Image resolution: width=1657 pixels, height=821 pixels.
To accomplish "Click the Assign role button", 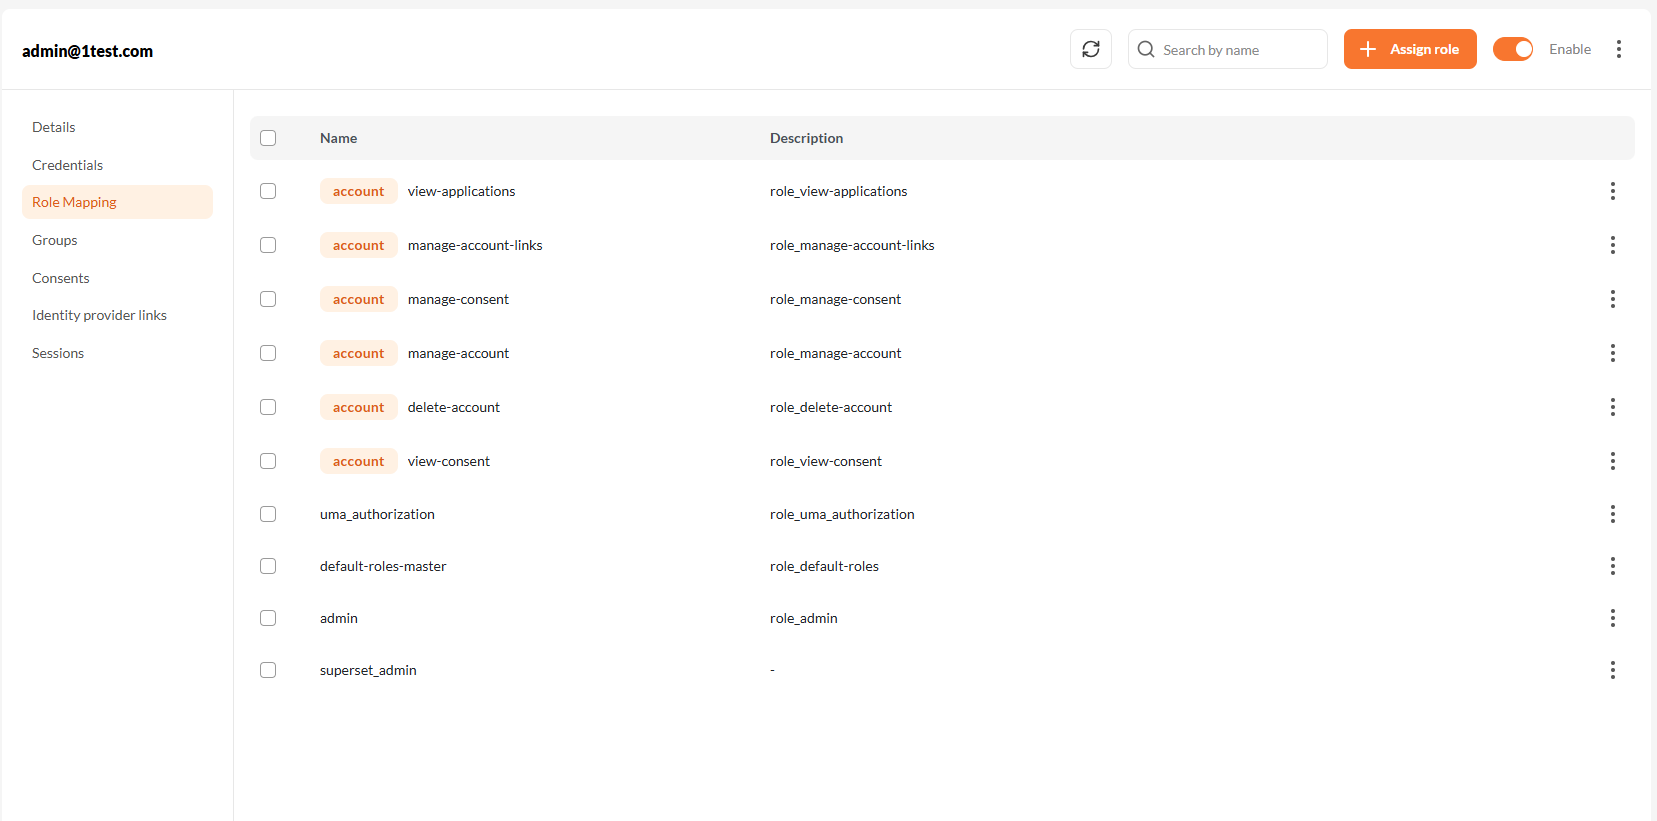I will pos(1409,49).
